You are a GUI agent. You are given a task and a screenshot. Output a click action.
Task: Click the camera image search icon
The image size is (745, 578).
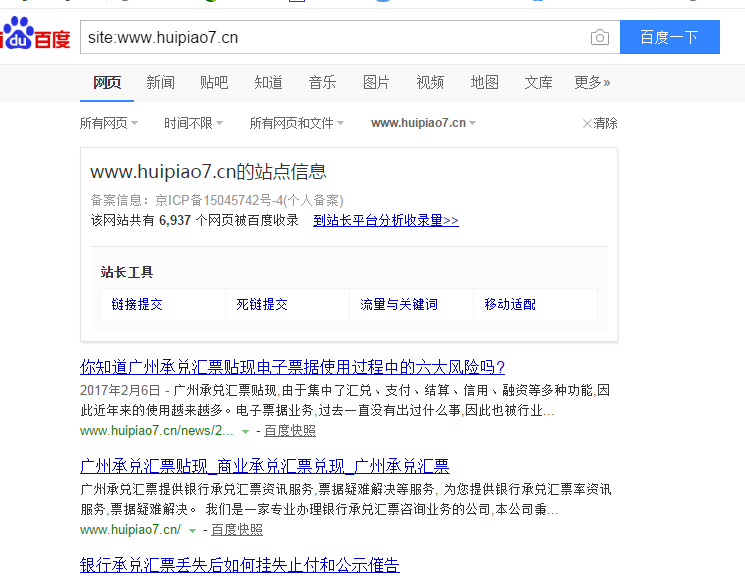(599, 38)
